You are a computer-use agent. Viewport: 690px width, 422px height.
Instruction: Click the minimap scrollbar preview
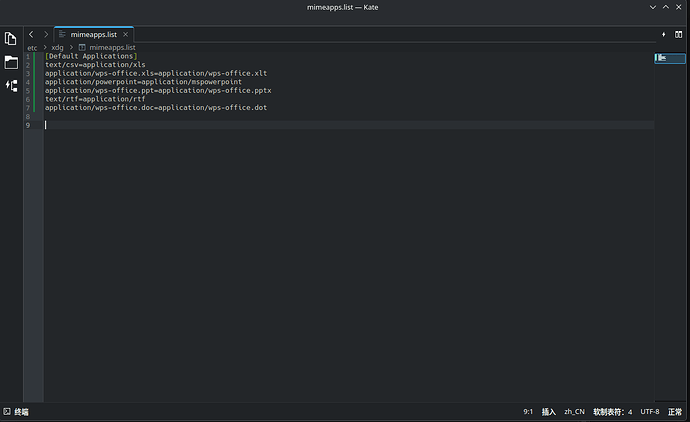670,58
